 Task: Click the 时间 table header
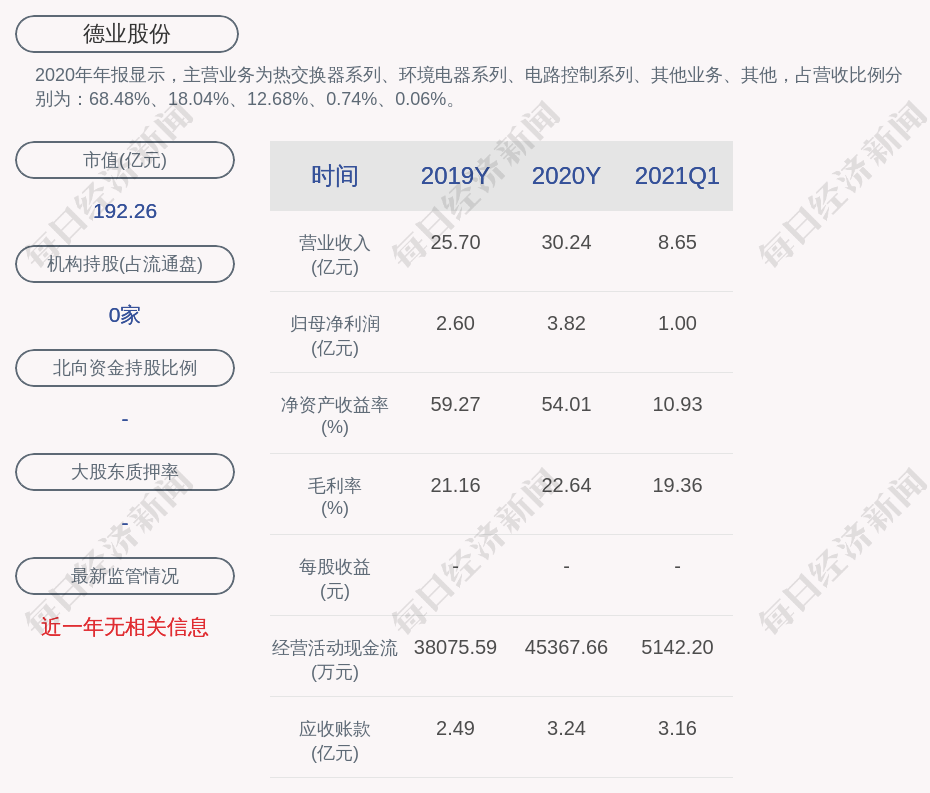point(335,176)
